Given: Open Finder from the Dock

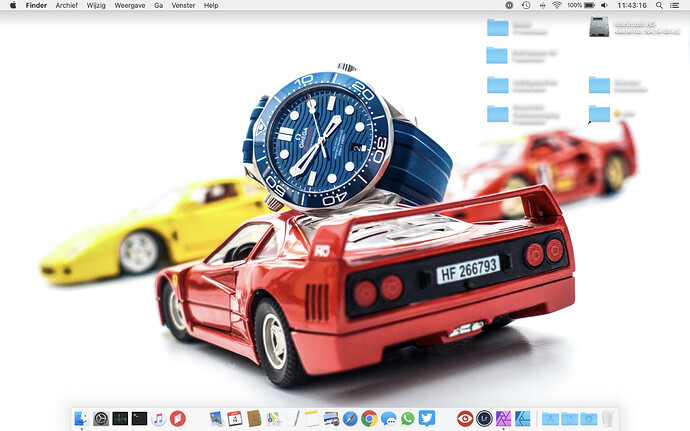Looking at the screenshot, I should [x=81, y=418].
